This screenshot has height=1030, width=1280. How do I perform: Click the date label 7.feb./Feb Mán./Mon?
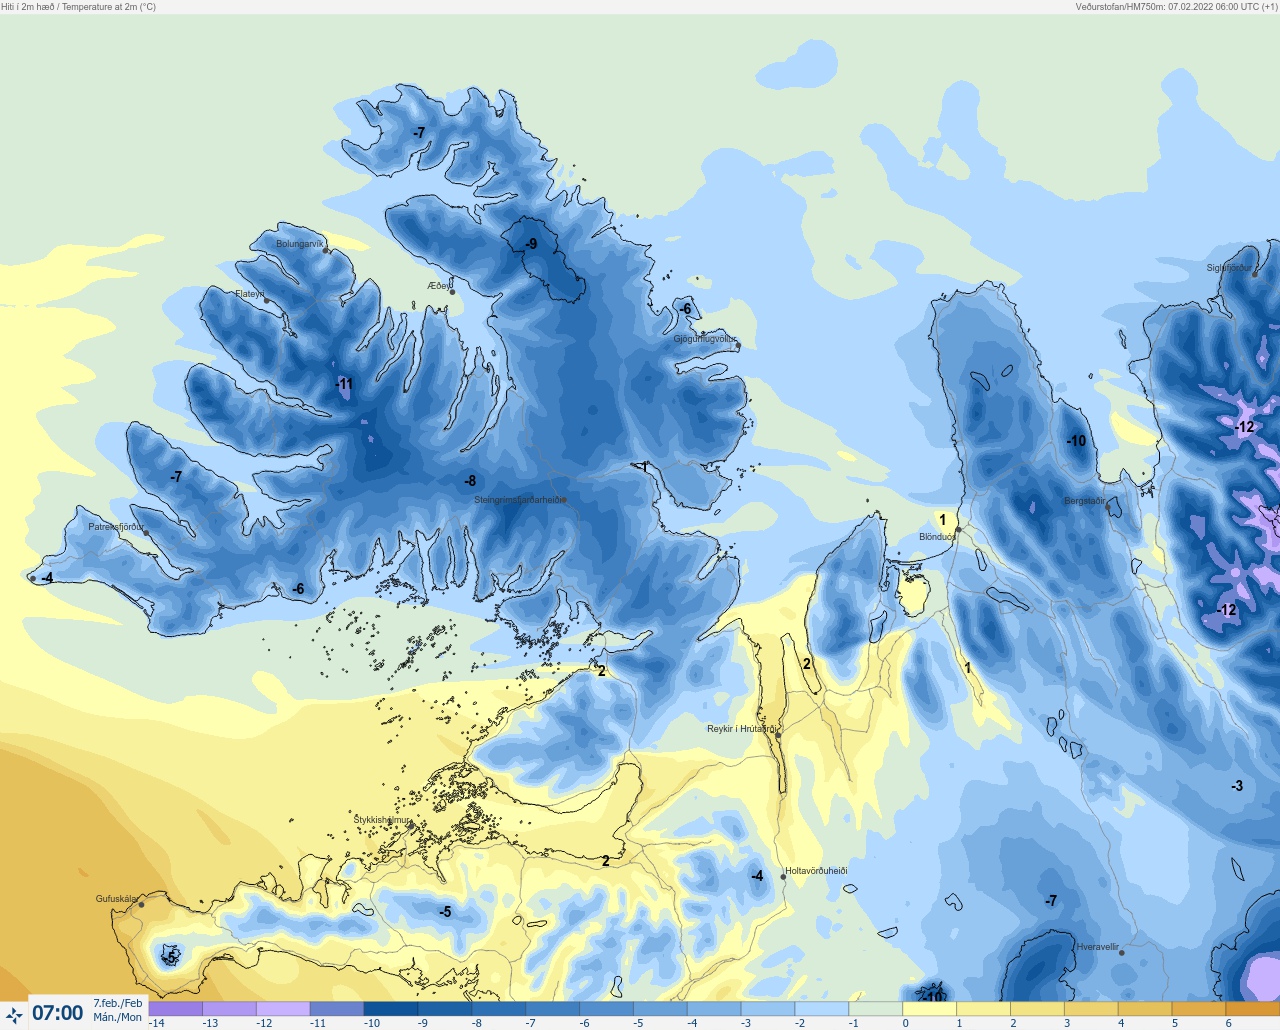pos(118,1010)
